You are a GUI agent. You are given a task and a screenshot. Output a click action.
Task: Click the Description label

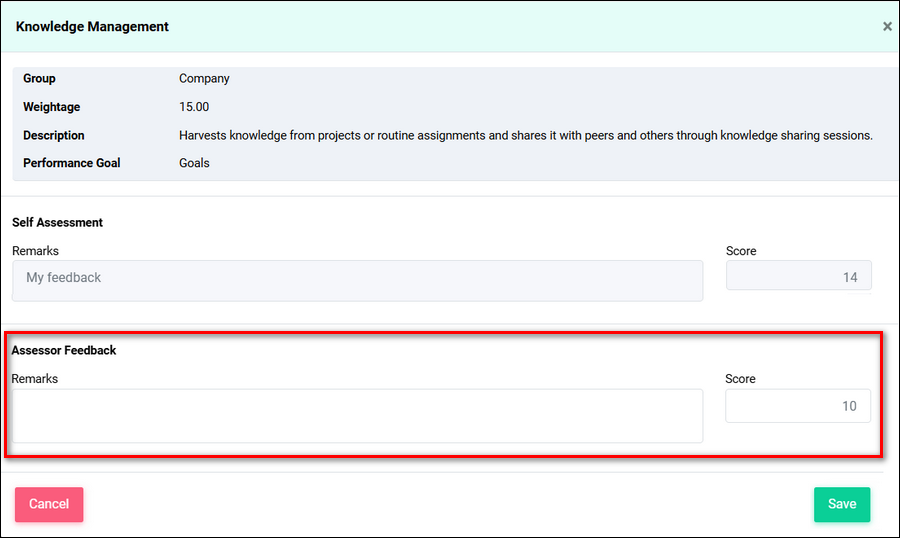click(x=54, y=135)
